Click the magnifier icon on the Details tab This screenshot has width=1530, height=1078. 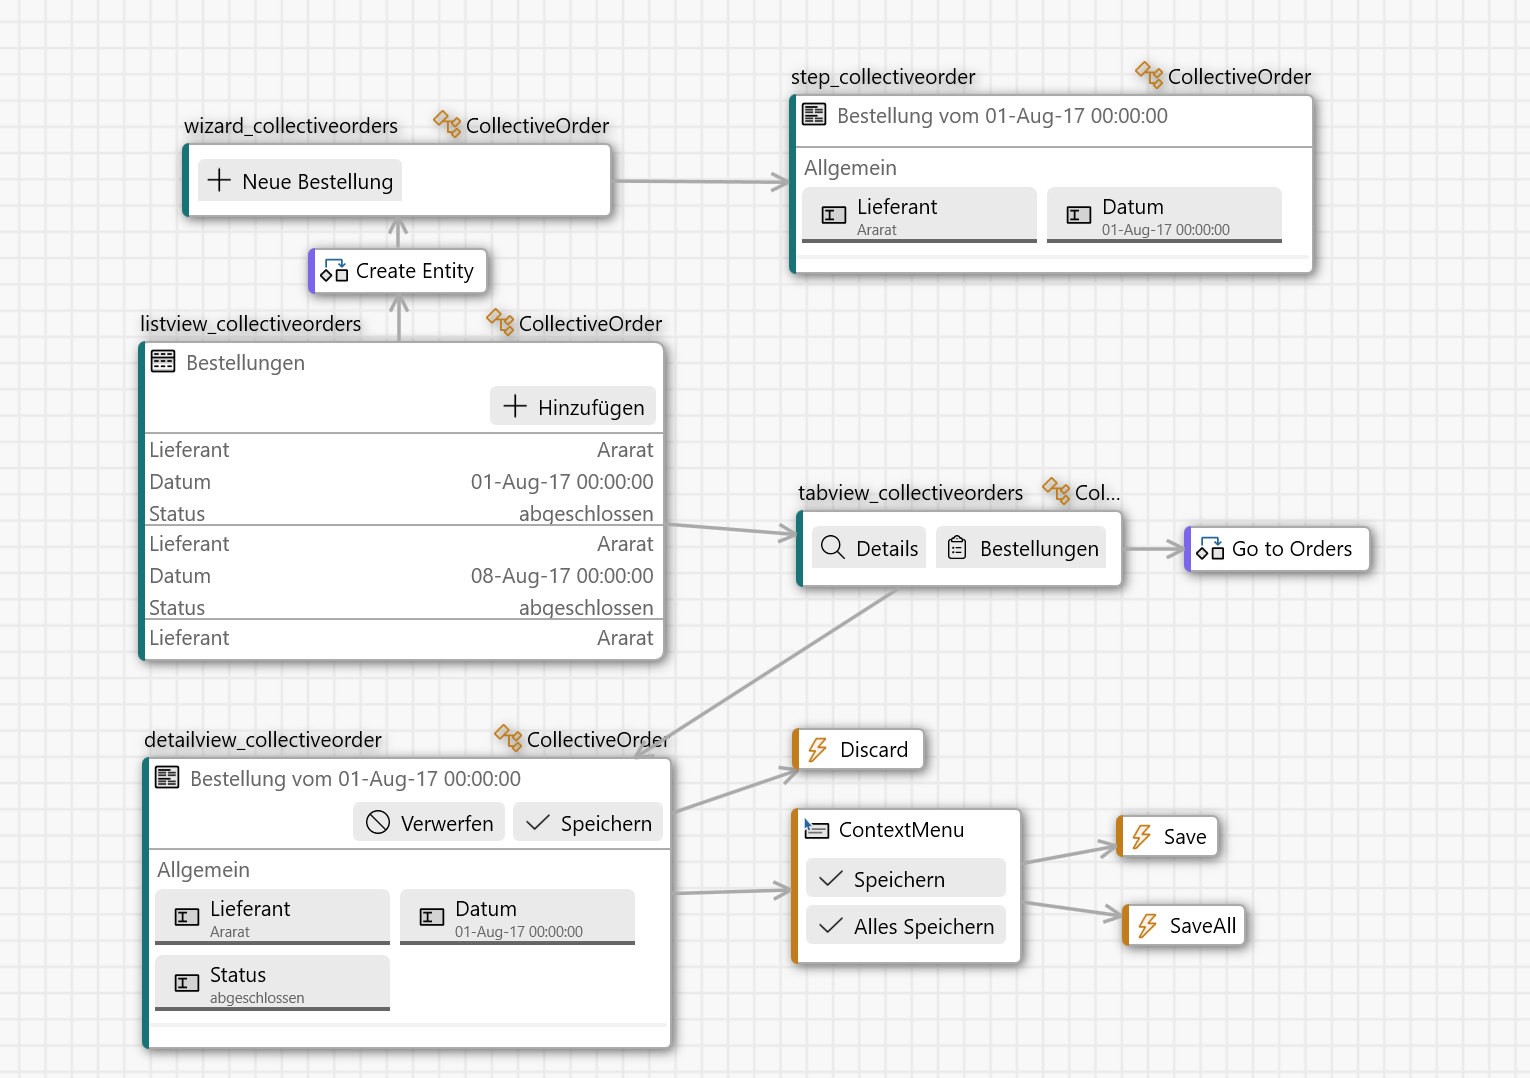(832, 547)
